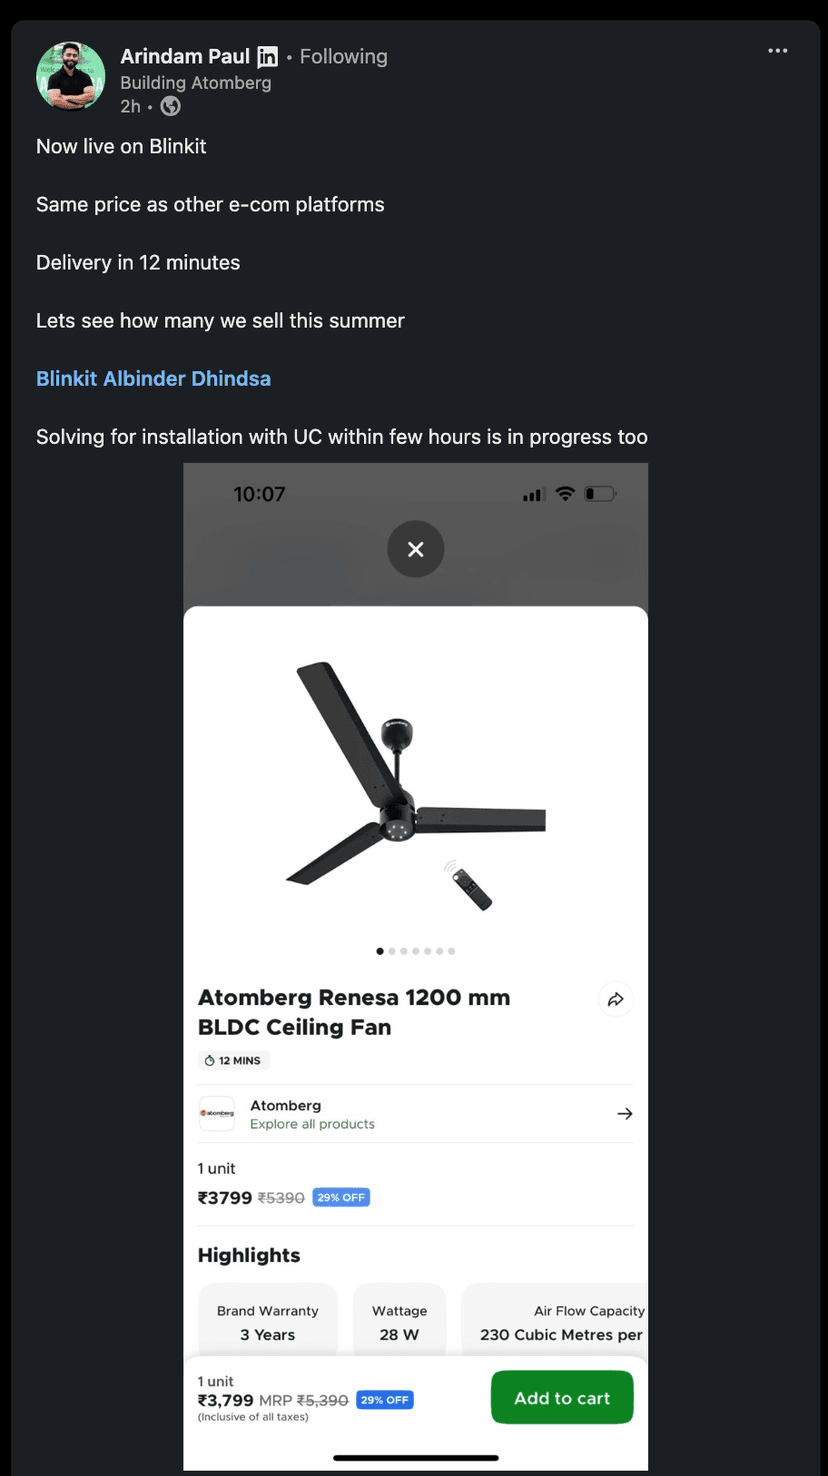
Task: Select the Brand Warranty highlight card
Action: (x=267, y=1322)
